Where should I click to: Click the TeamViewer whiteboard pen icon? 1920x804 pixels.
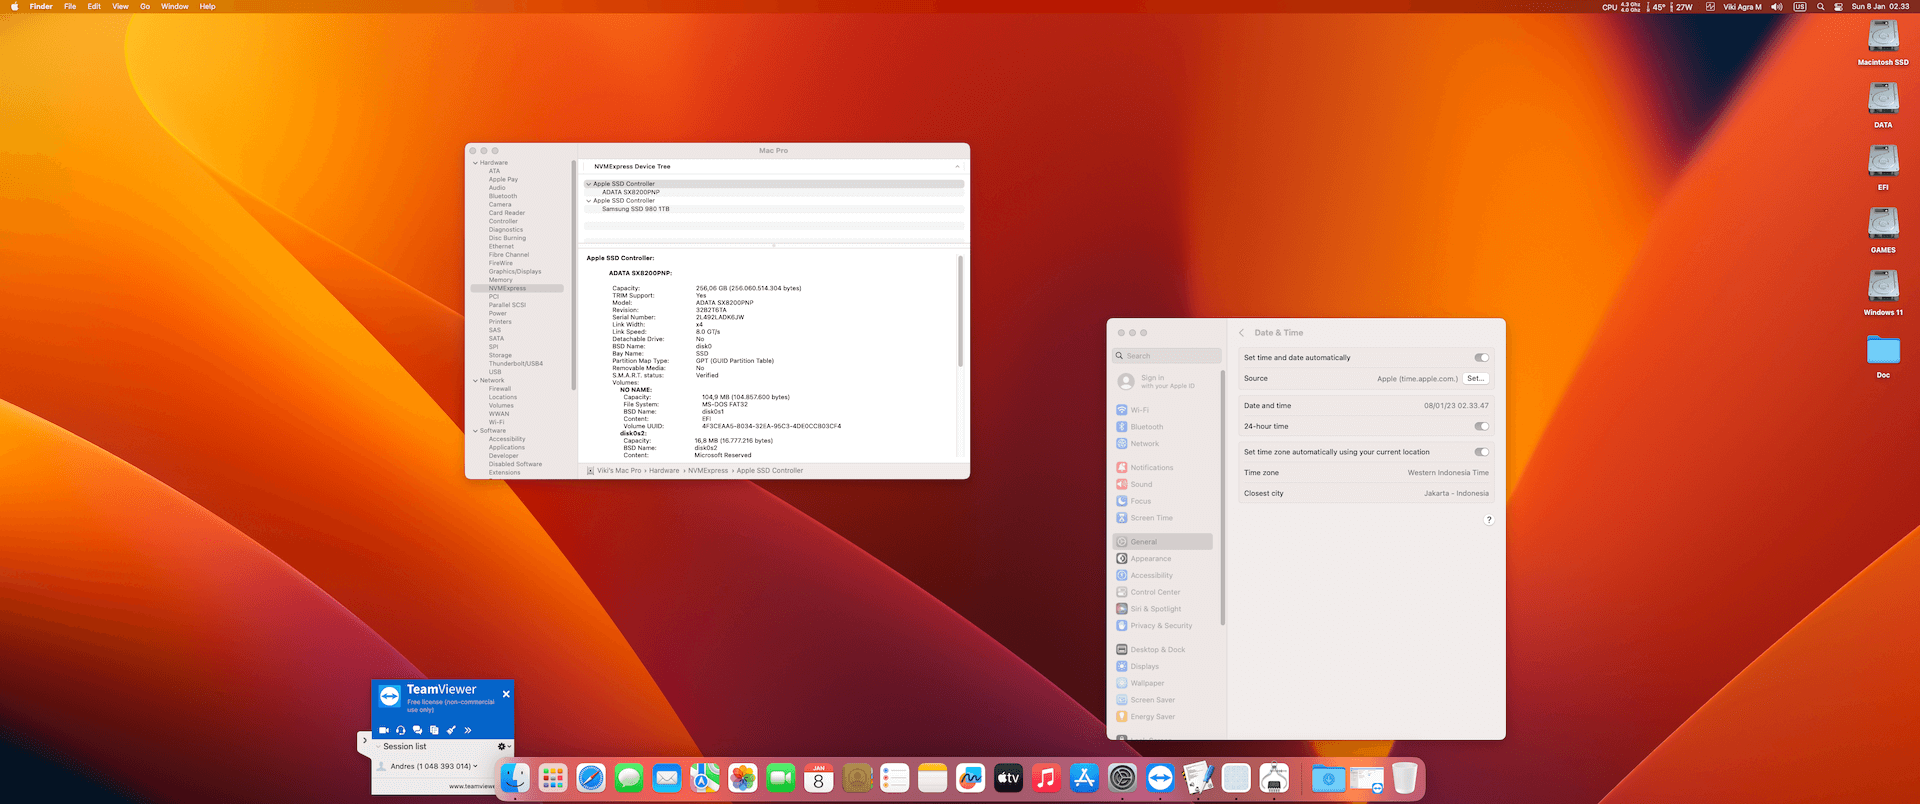(x=451, y=730)
